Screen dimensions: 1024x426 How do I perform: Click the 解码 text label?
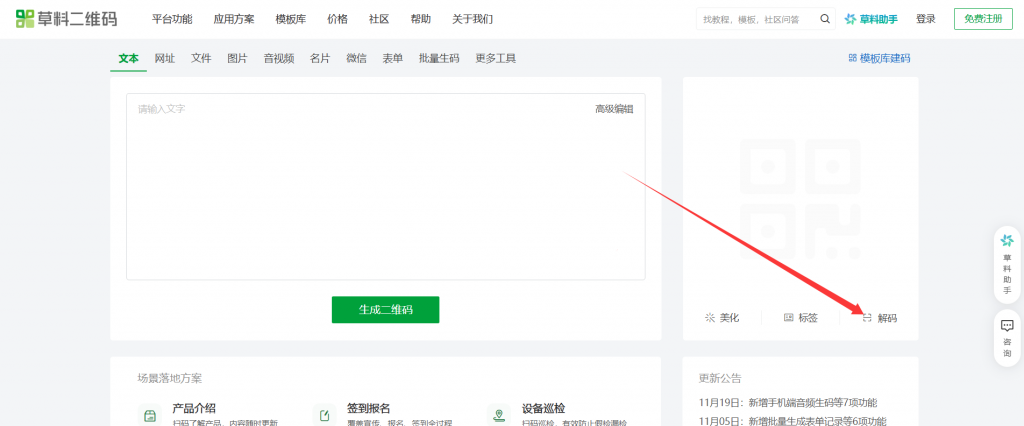click(888, 318)
